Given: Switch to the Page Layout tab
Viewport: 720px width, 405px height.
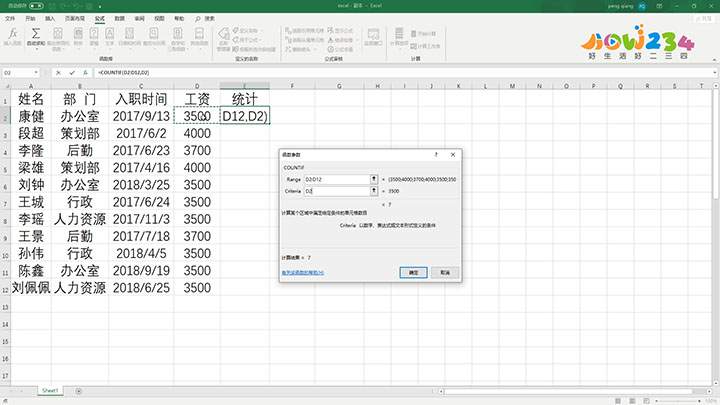Looking at the screenshot, I should [x=75, y=18].
